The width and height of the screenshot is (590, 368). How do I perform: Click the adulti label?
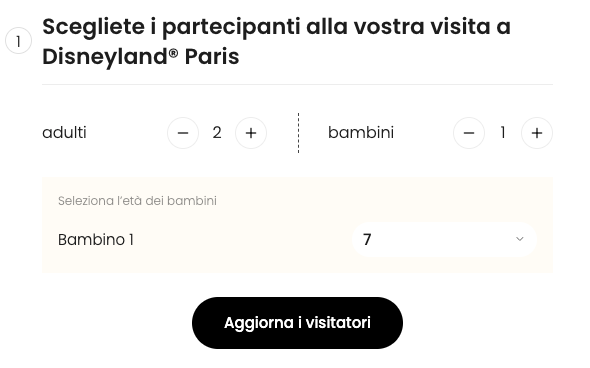(x=64, y=132)
